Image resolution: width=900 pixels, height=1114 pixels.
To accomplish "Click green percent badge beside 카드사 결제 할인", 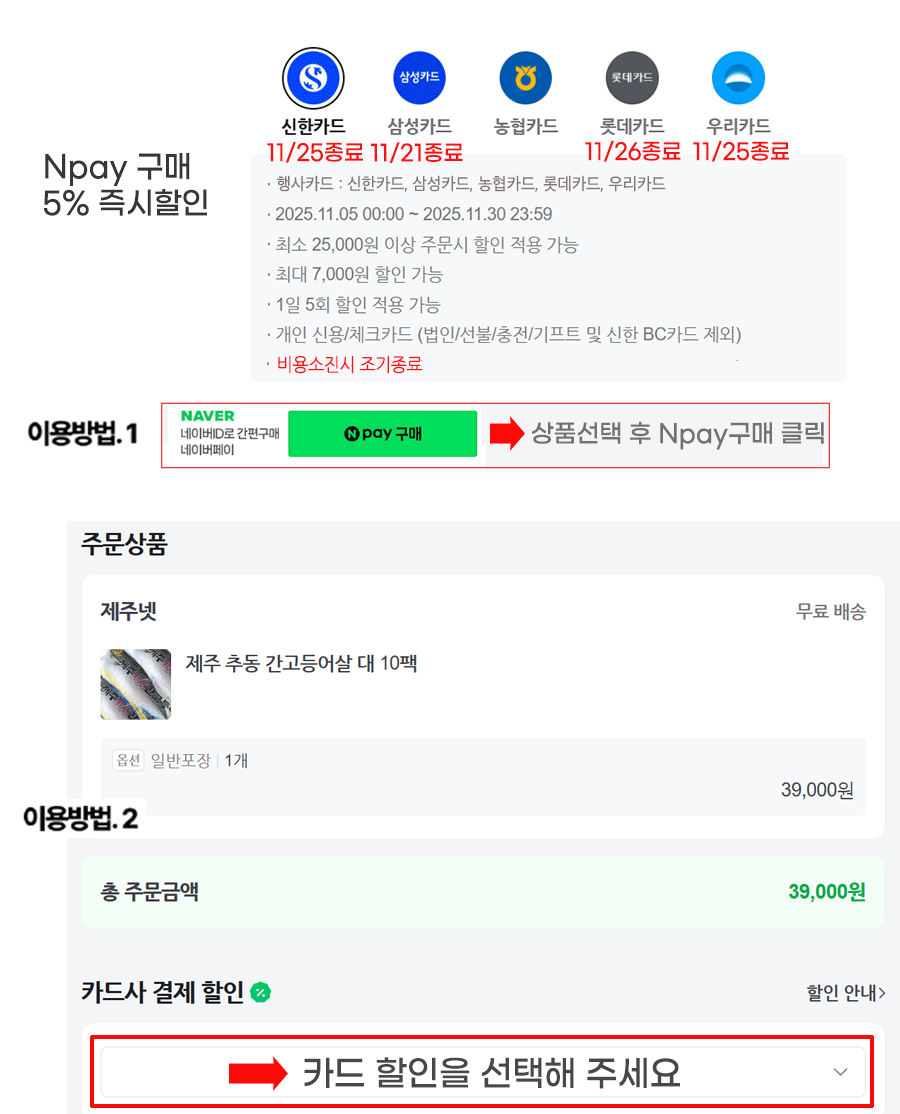I will click(261, 993).
